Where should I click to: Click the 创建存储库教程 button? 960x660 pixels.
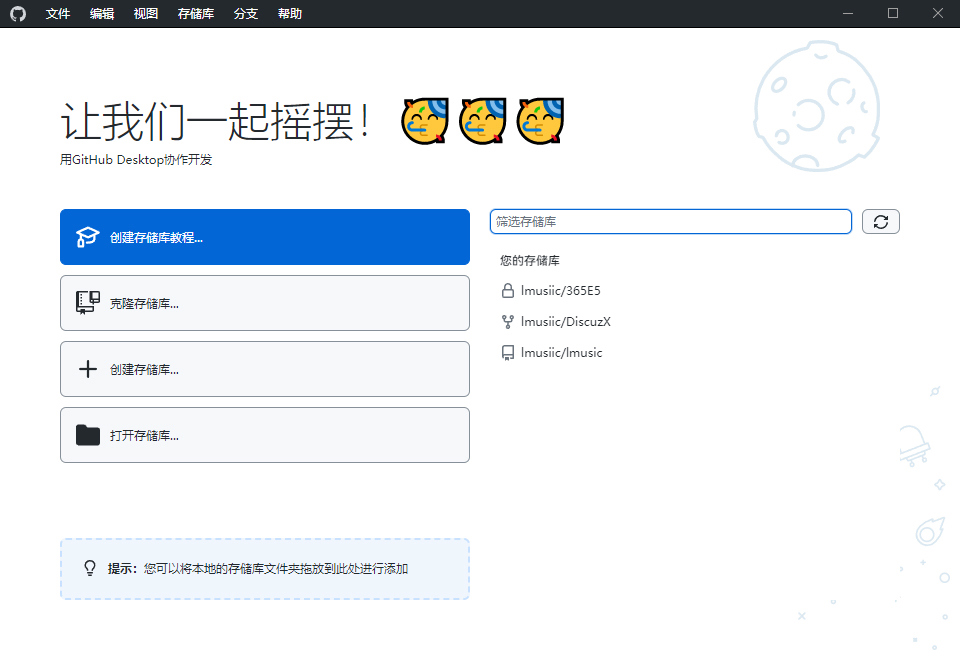264,237
